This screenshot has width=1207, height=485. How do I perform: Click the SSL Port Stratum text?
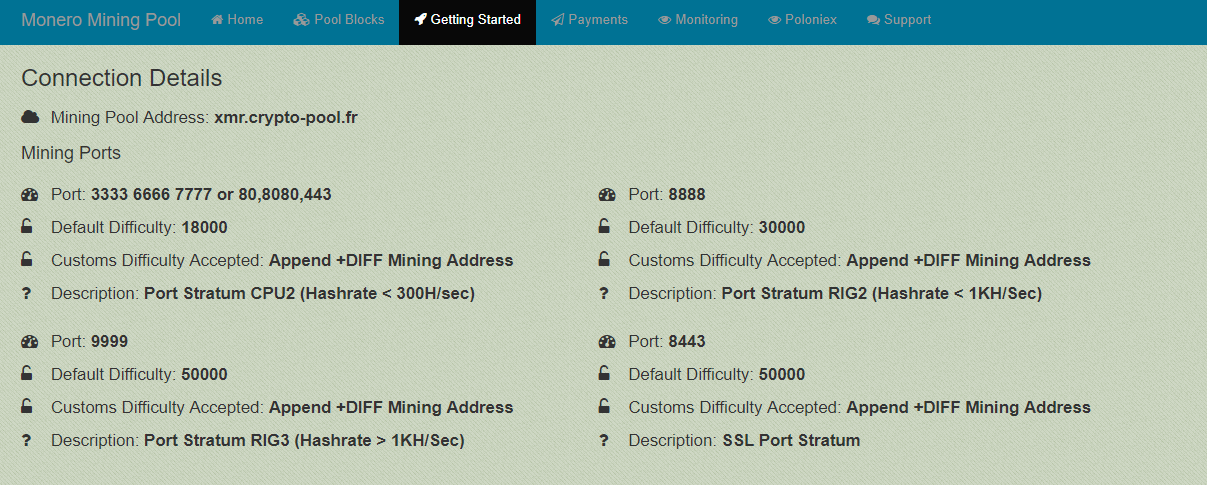[x=791, y=441]
